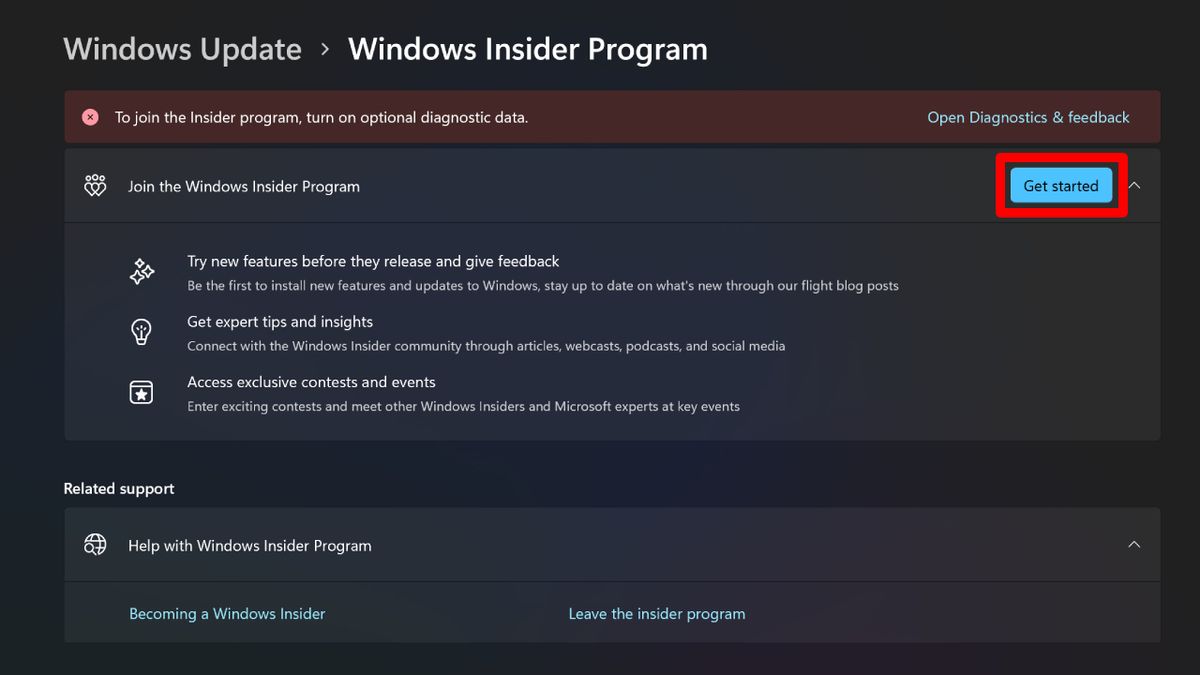Viewport: 1200px width, 675px height.
Task: Open Diagnostics & feedback link
Action: pos(1028,117)
